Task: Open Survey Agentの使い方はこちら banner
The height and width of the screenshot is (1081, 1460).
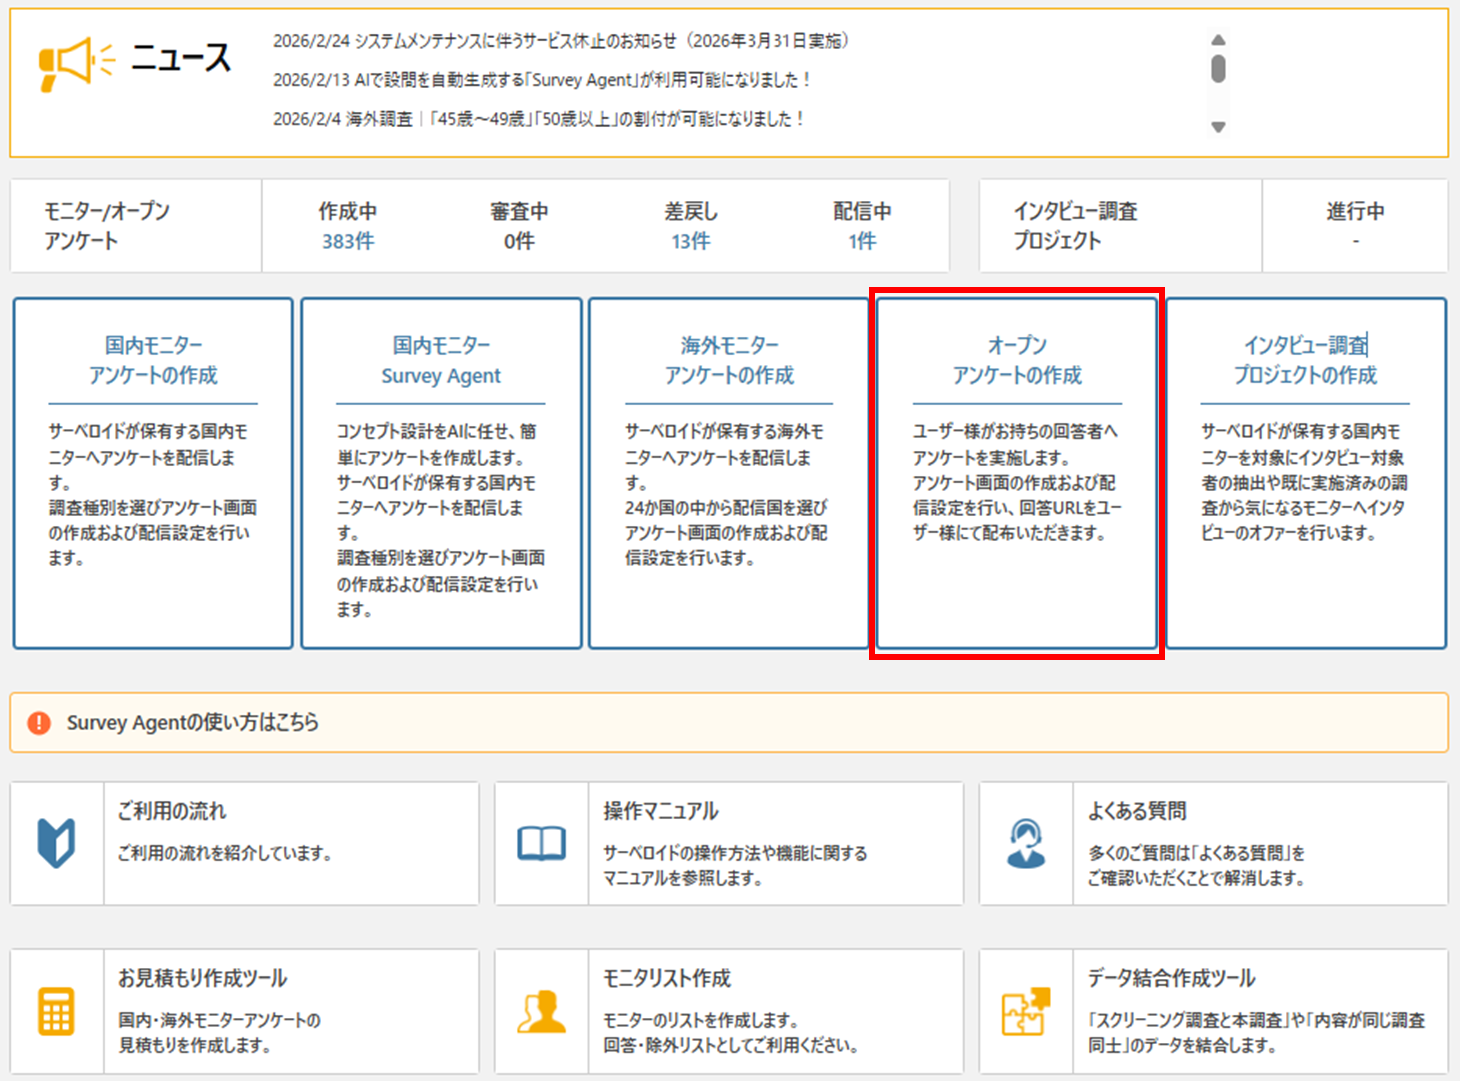Action: (x=192, y=722)
